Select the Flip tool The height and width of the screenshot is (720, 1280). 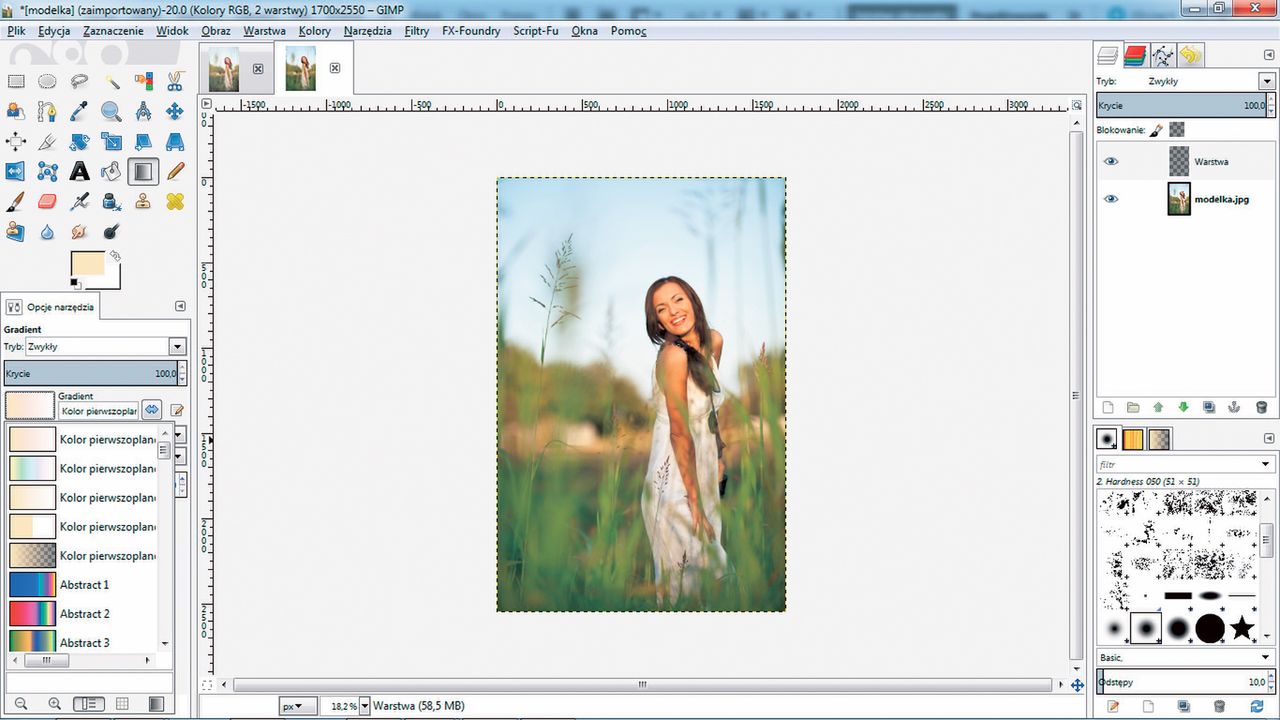coord(16,172)
